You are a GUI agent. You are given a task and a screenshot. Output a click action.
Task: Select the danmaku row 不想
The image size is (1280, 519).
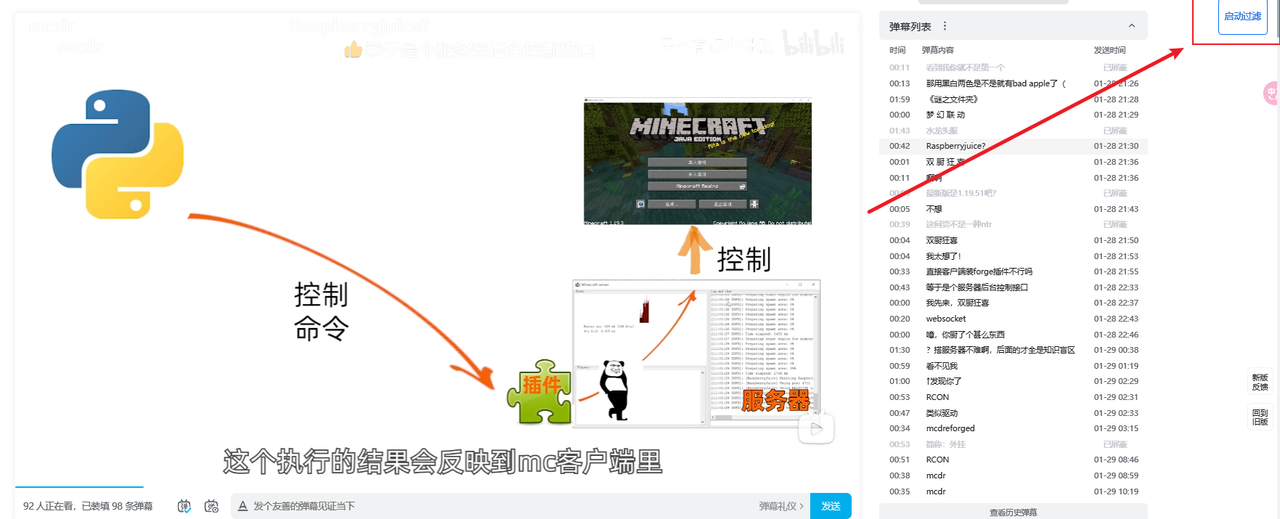point(1013,209)
